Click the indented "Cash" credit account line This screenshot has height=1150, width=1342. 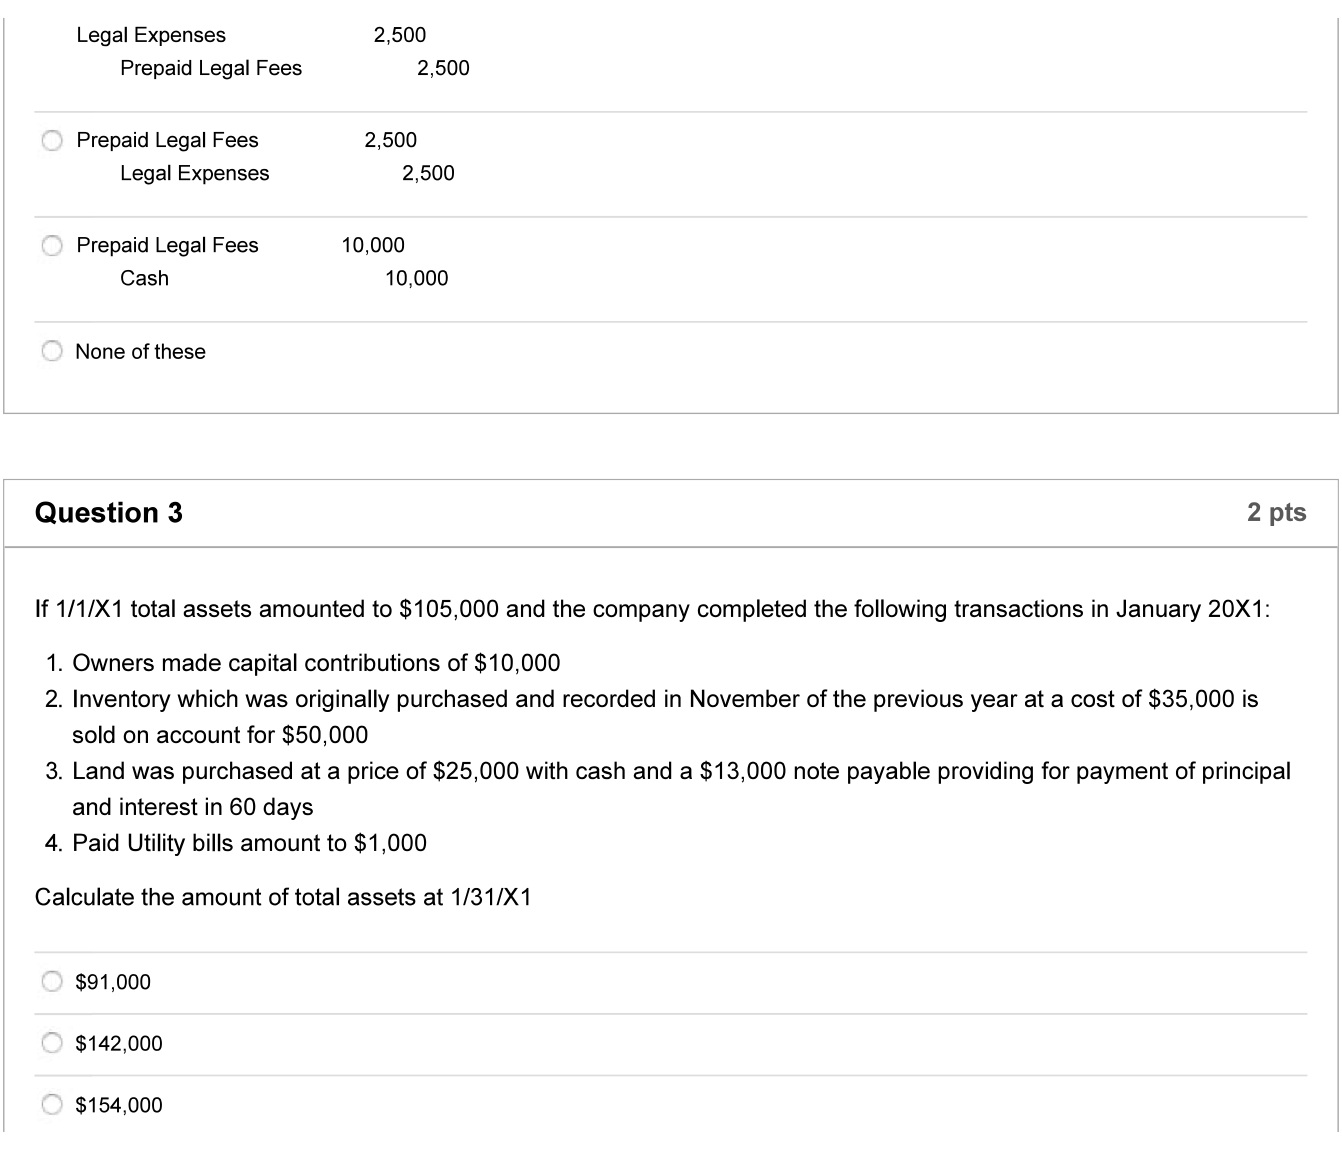(144, 278)
